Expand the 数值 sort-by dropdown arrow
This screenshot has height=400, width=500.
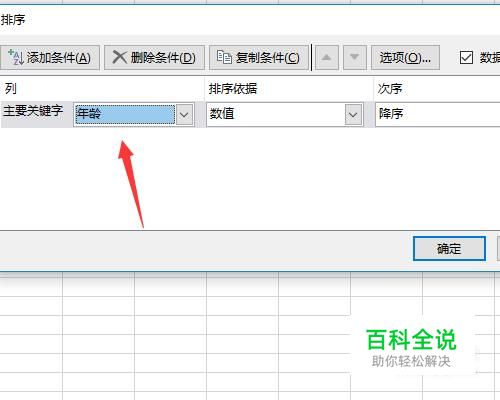353,114
